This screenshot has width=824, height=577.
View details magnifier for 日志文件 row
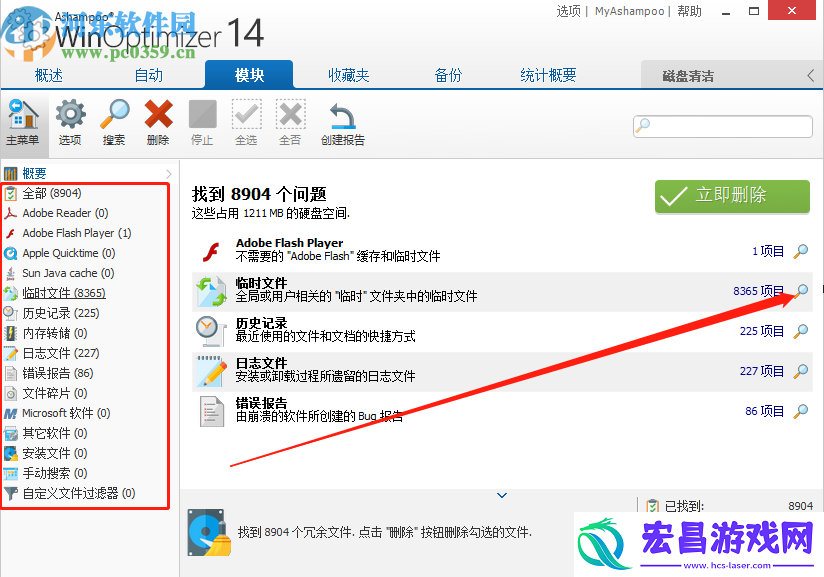pyautogui.click(x=800, y=371)
